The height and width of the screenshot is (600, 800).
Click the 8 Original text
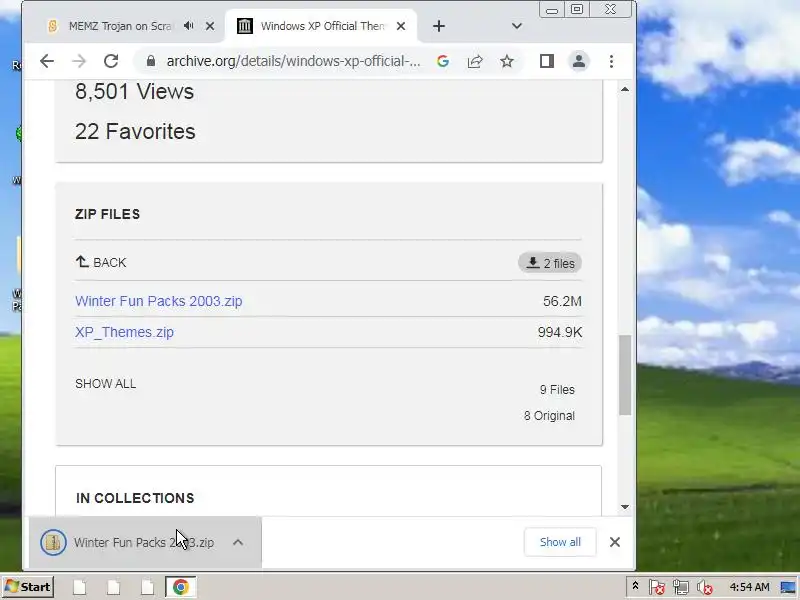[549, 416]
